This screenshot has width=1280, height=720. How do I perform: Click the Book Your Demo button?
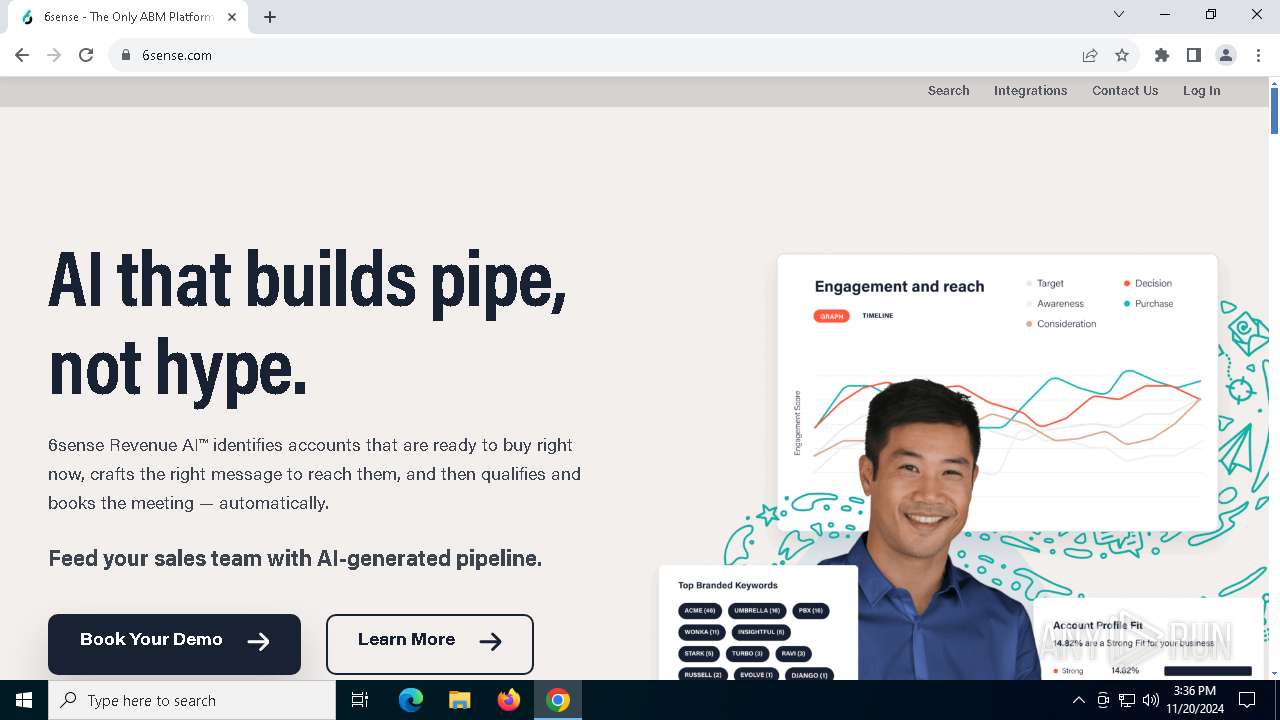[x=174, y=644]
